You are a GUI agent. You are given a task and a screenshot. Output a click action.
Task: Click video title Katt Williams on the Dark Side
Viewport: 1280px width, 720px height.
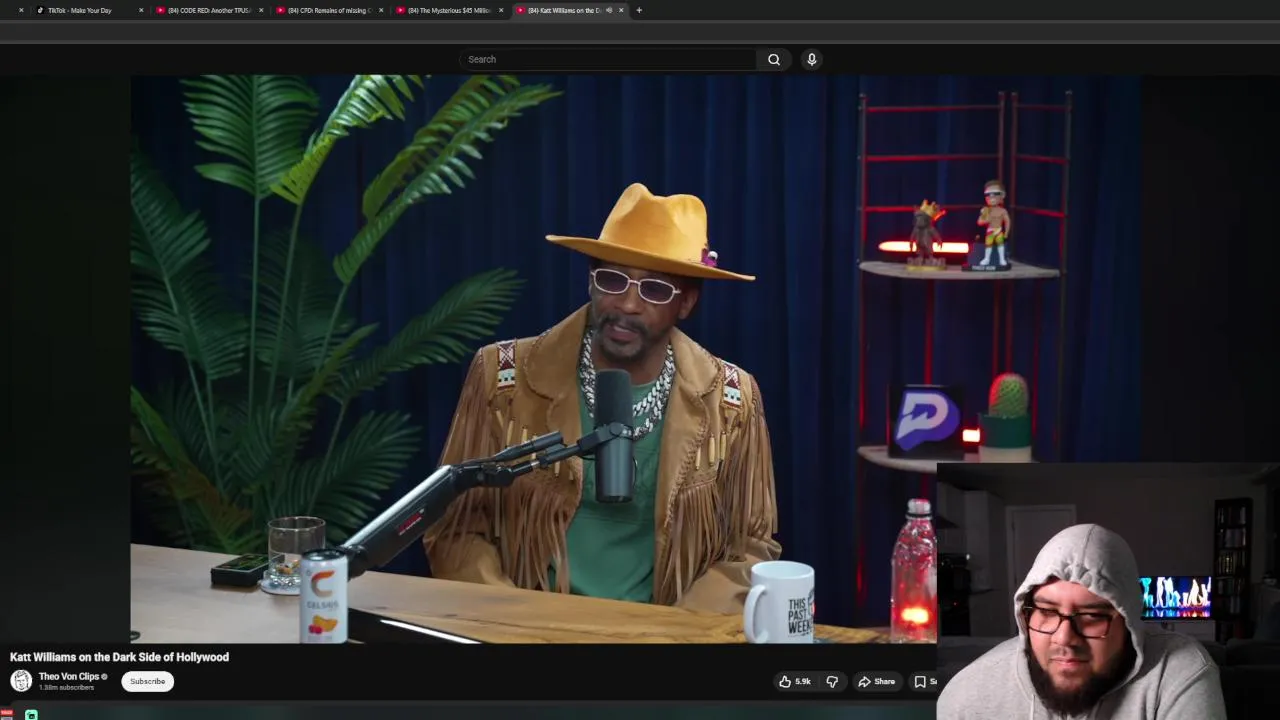119,657
